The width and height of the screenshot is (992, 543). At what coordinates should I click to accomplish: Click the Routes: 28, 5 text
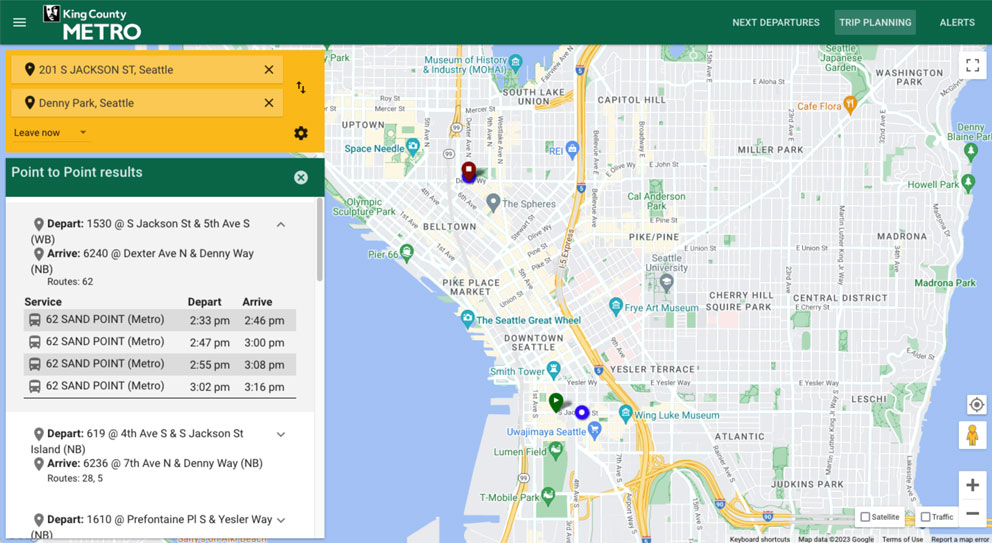[x=75, y=478]
